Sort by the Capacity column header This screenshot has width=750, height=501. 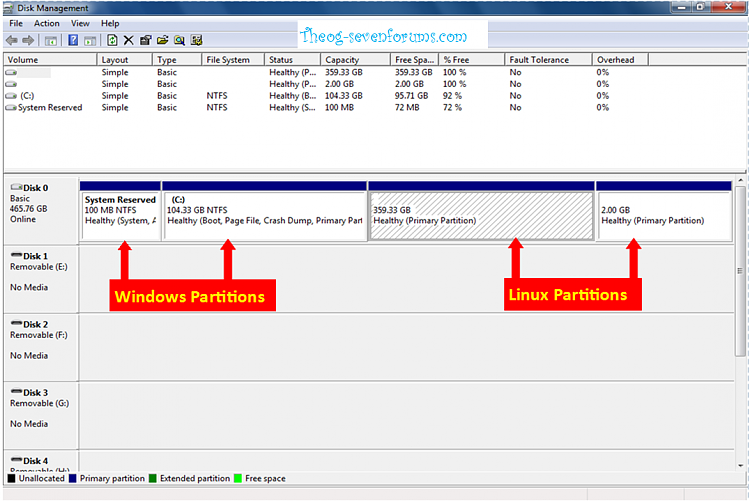coord(355,60)
